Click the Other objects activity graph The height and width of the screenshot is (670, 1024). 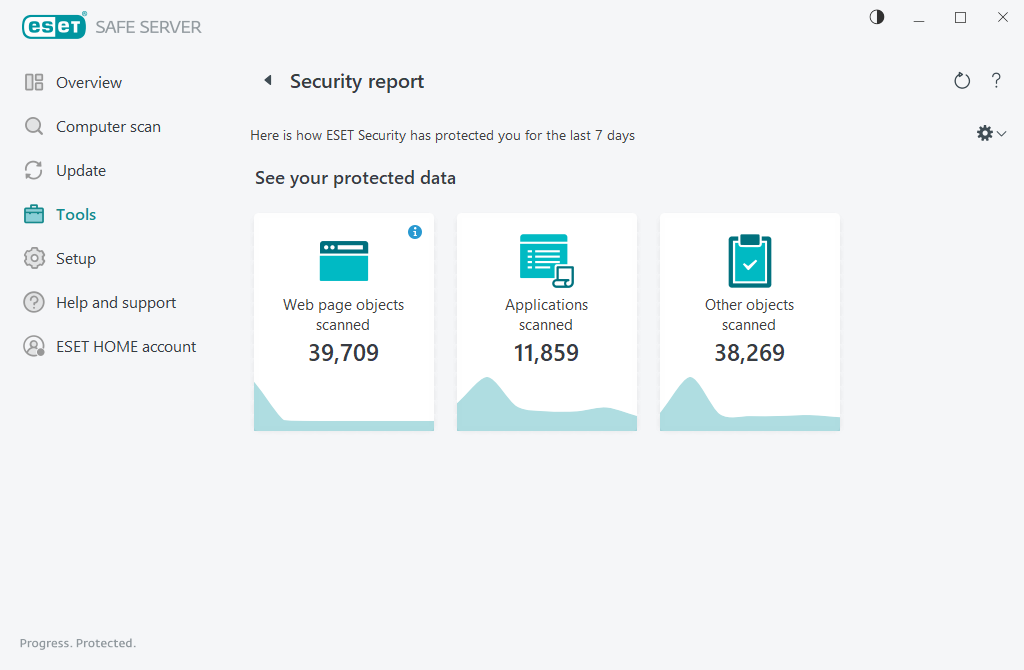pyautogui.click(x=750, y=404)
